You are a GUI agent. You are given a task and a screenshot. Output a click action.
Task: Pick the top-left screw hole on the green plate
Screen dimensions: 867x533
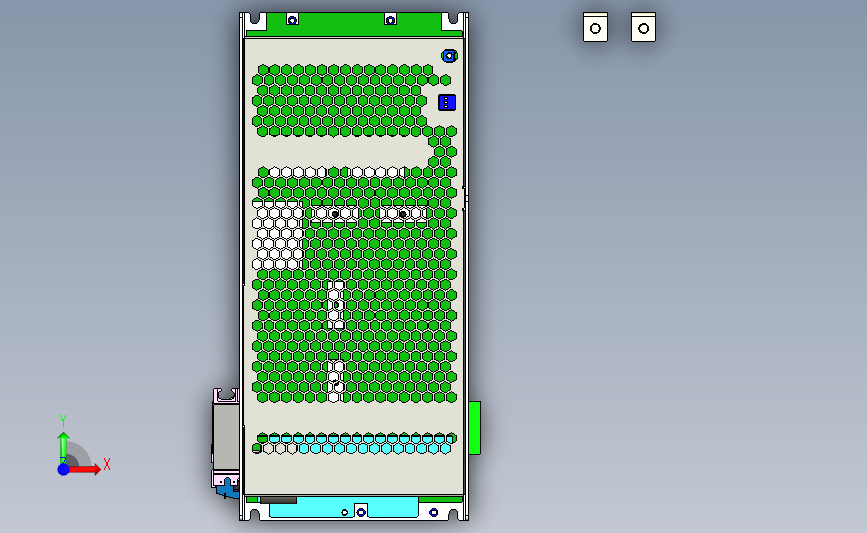293,20
